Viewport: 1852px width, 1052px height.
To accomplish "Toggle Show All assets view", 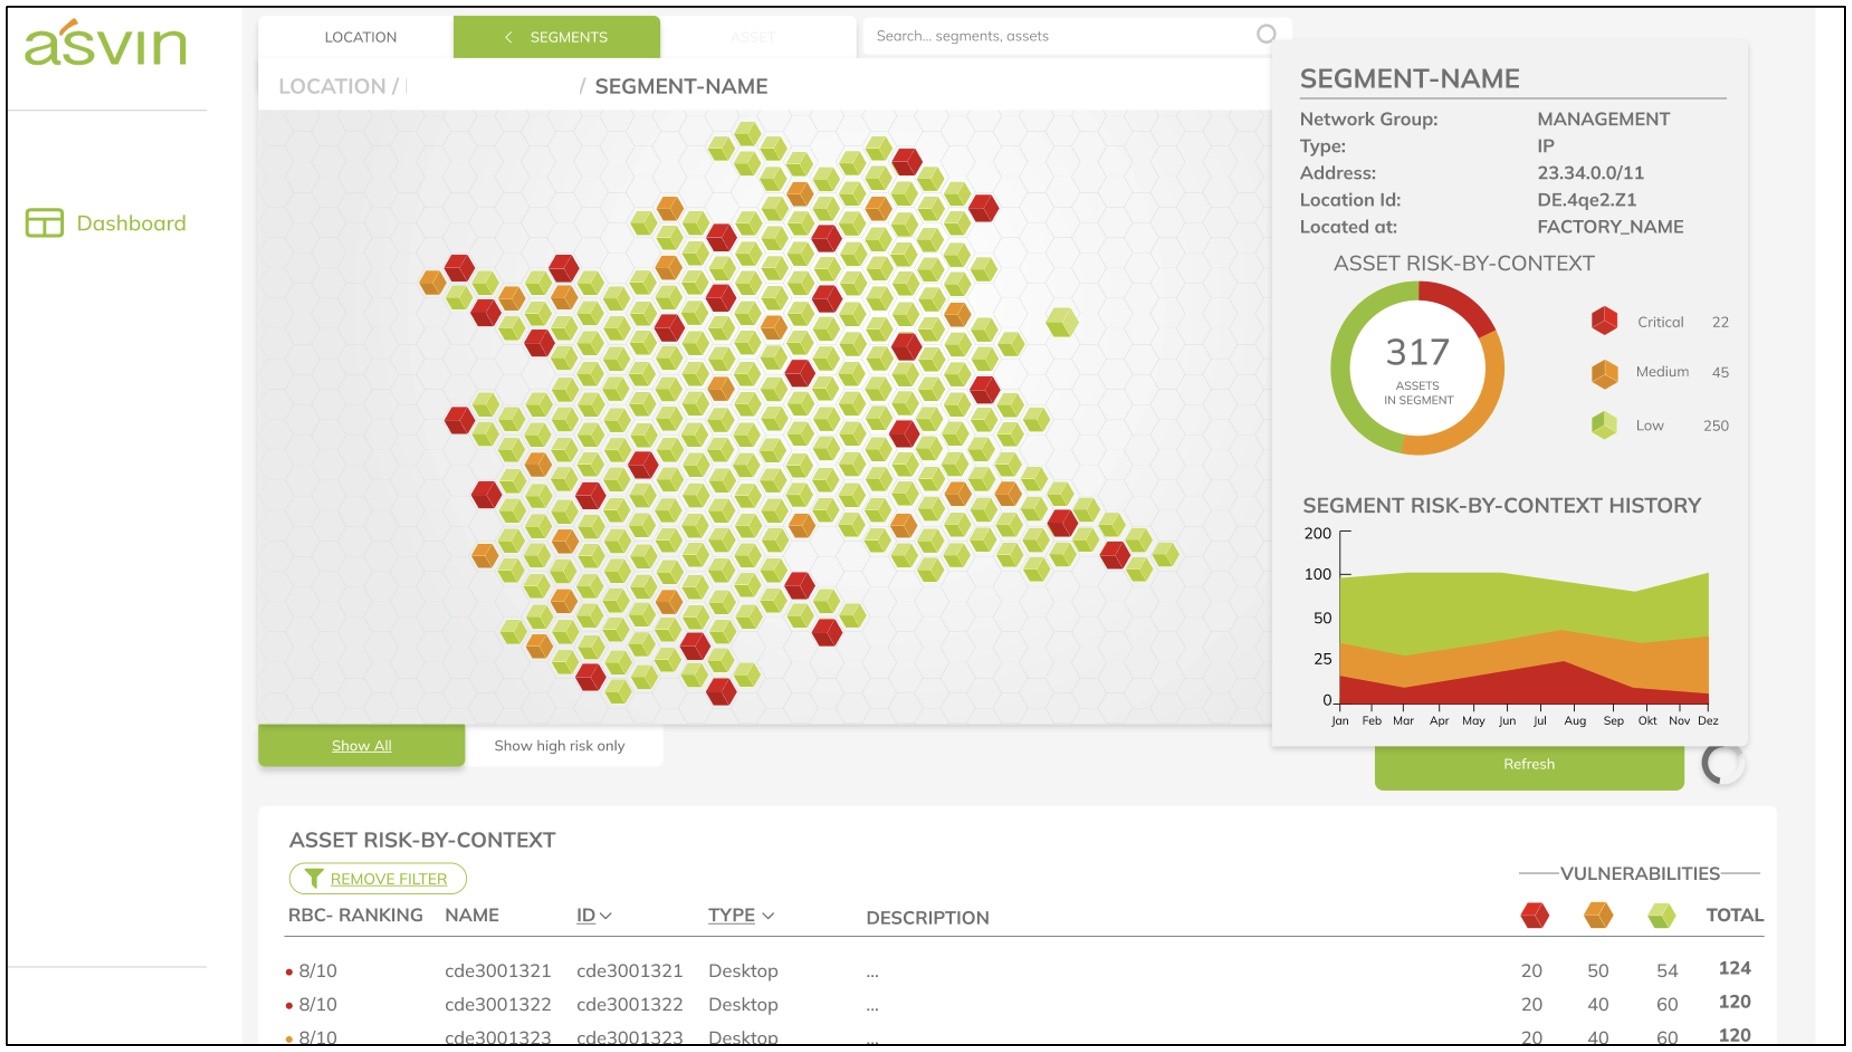I will tap(361, 746).
